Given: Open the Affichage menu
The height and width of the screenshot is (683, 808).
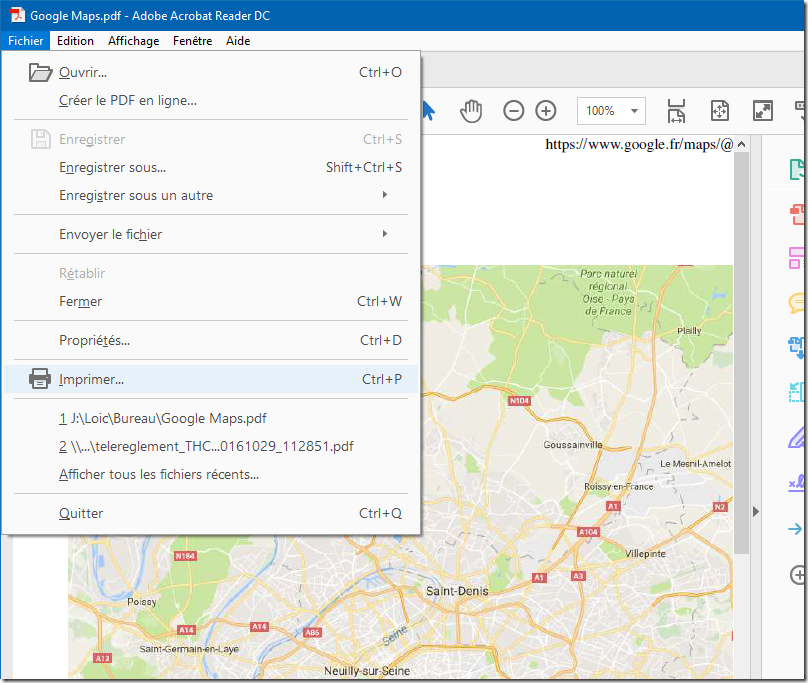Looking at the screenshot, I should (133, 41).
